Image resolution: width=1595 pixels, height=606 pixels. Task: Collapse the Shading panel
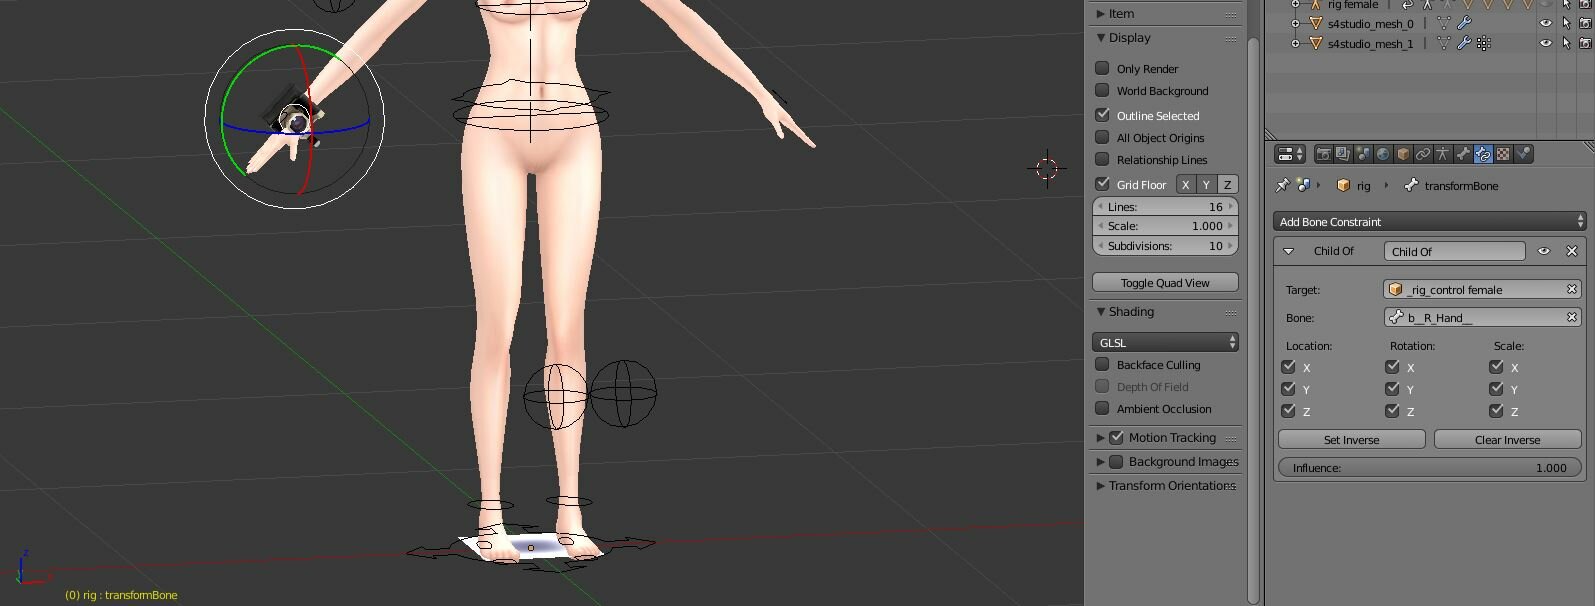1101,312
